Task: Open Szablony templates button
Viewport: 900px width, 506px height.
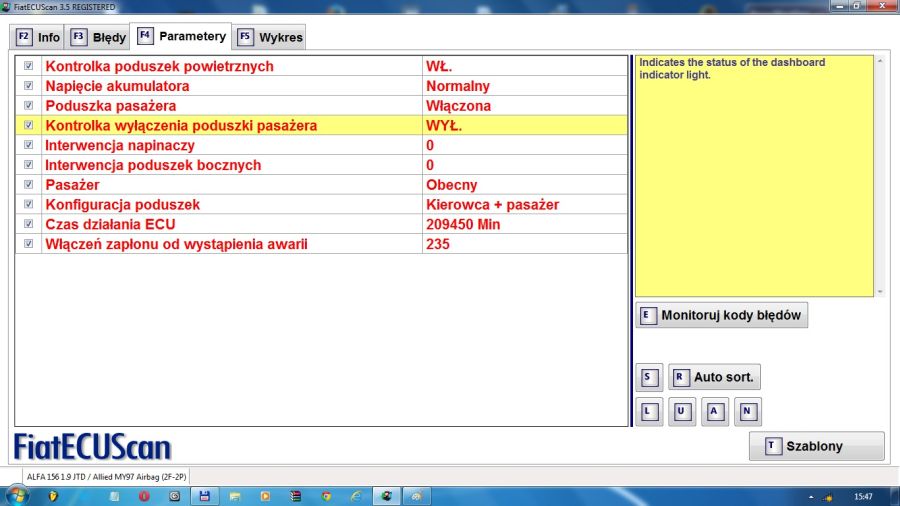Action: pyautogui.click(x=816, y=446)
